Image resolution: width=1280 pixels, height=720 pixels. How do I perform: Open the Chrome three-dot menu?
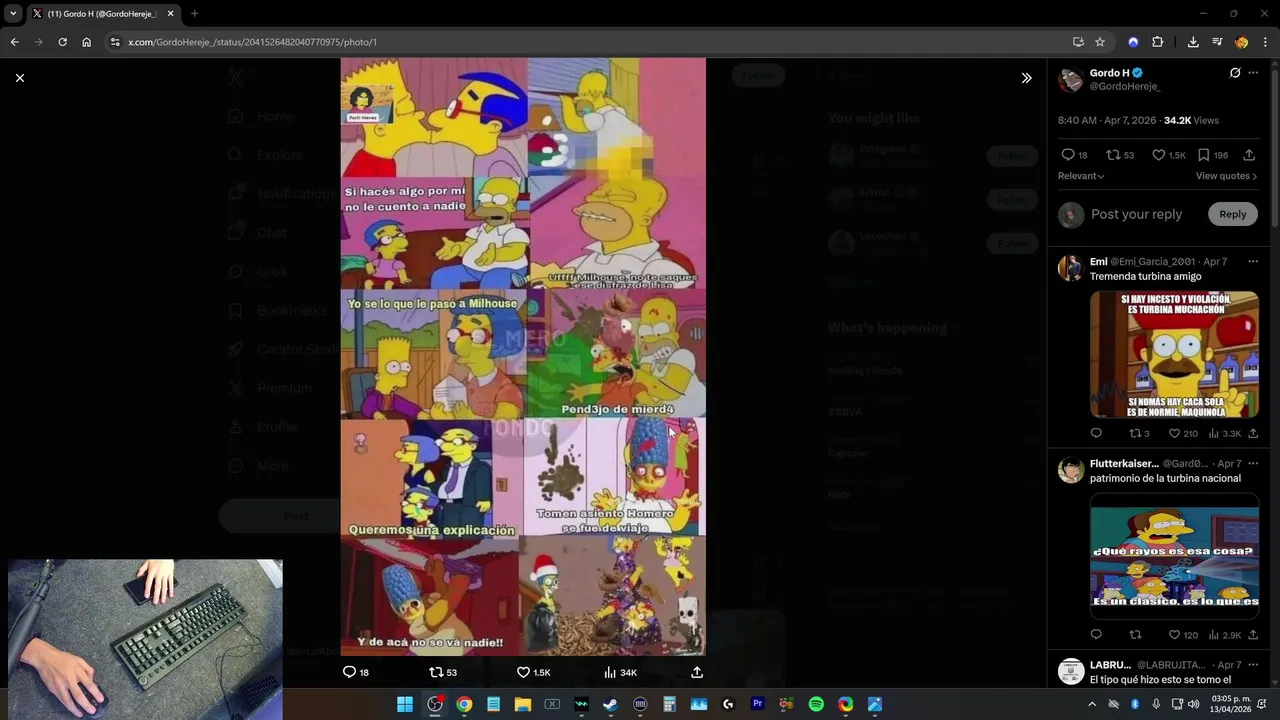tap(1266, 42)
